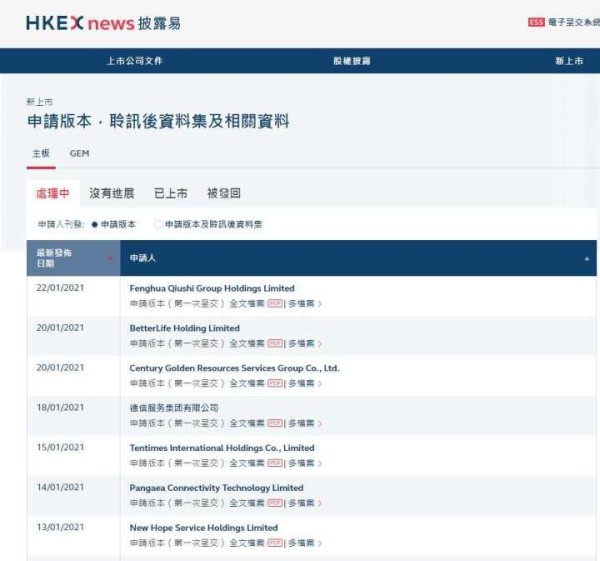Open 股權披露 navigation menu item
600x561 pixels.
coord(351,61)
